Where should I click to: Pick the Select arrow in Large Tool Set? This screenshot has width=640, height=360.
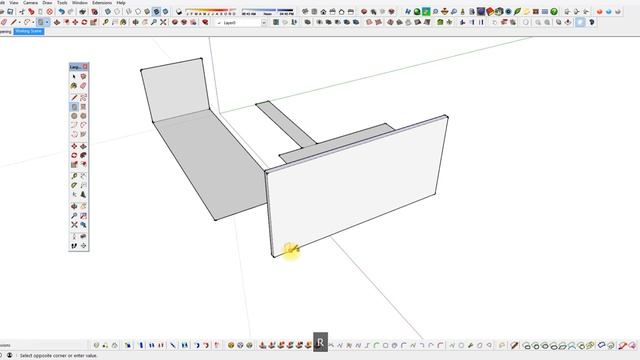point(74,77)
